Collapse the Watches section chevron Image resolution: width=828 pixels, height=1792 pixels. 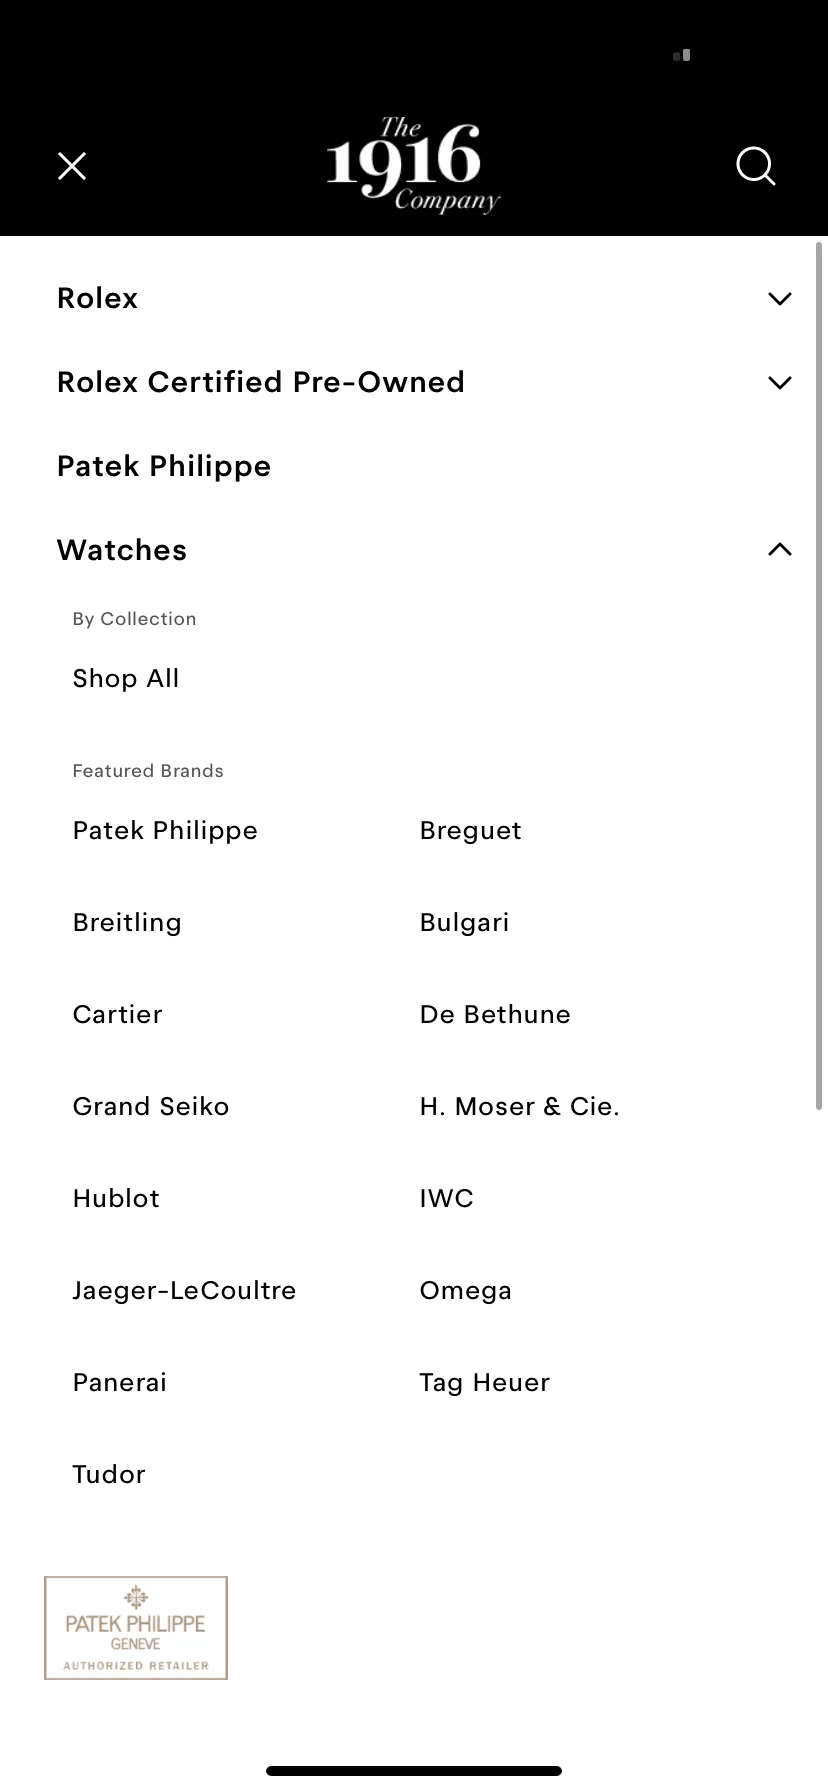(x=780, y=549)
